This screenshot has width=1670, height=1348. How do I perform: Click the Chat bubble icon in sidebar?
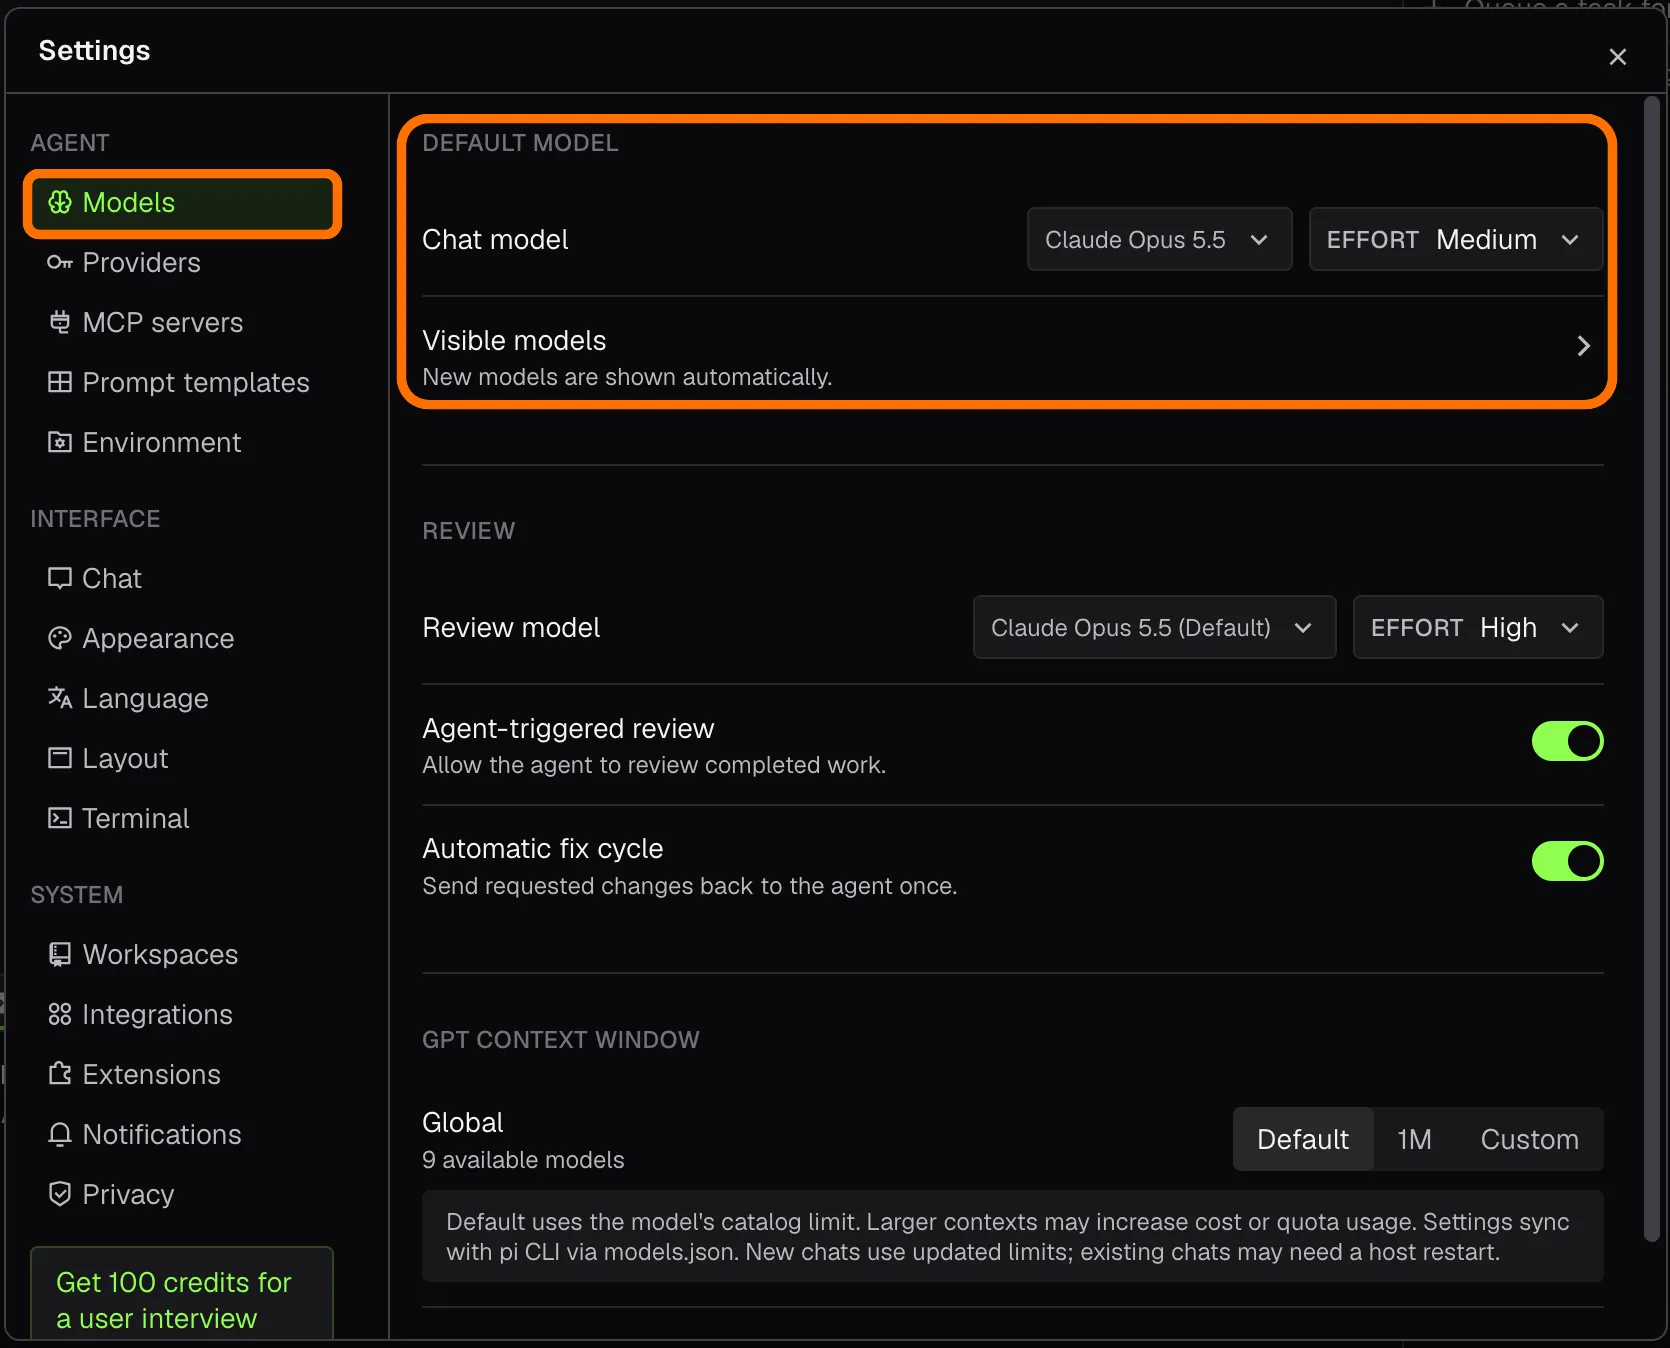click(60, 578)
